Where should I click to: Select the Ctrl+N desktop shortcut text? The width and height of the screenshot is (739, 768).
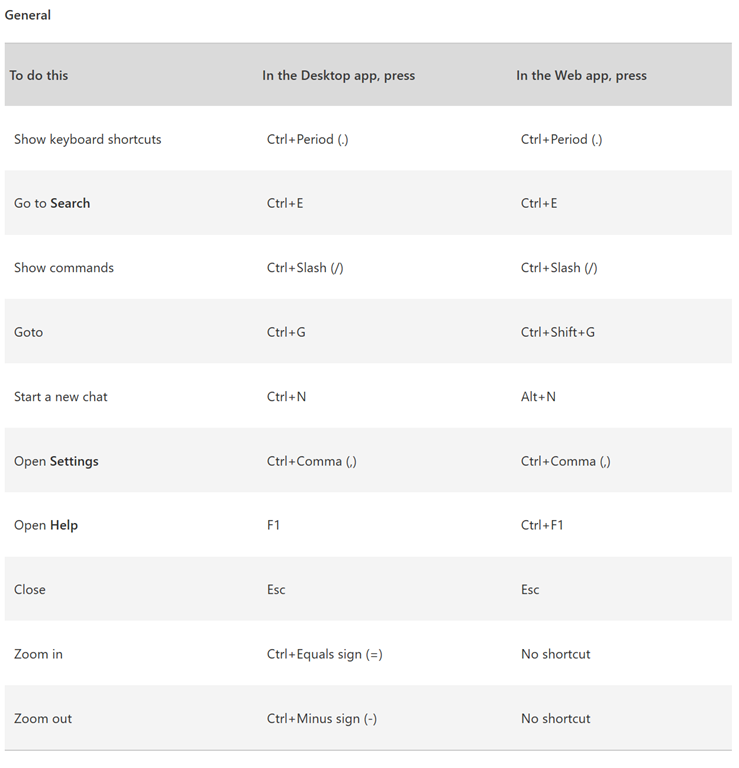coord(286,397)
